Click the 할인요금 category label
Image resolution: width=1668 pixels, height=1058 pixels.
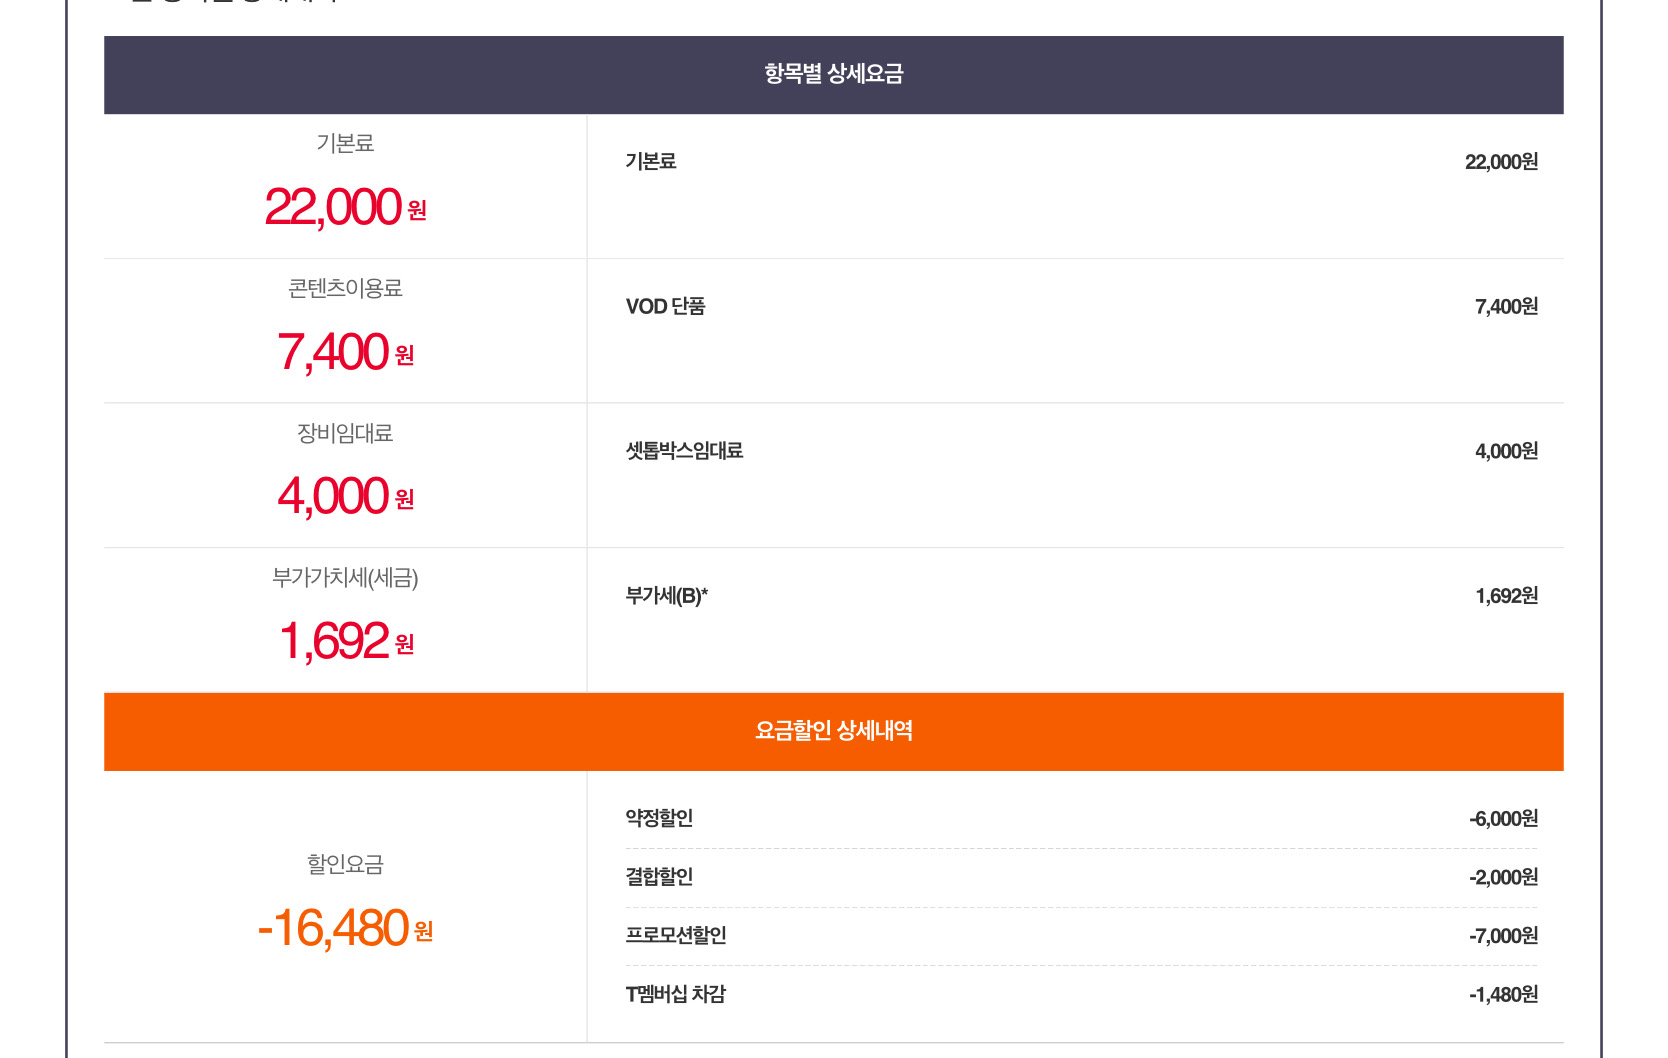click(345, 864)
